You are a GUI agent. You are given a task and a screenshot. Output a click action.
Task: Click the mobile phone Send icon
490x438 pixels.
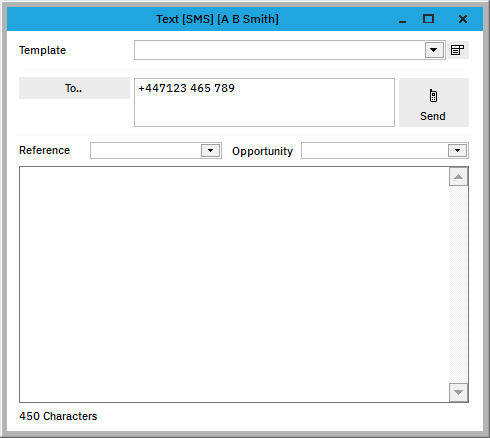tap(433, 96)
